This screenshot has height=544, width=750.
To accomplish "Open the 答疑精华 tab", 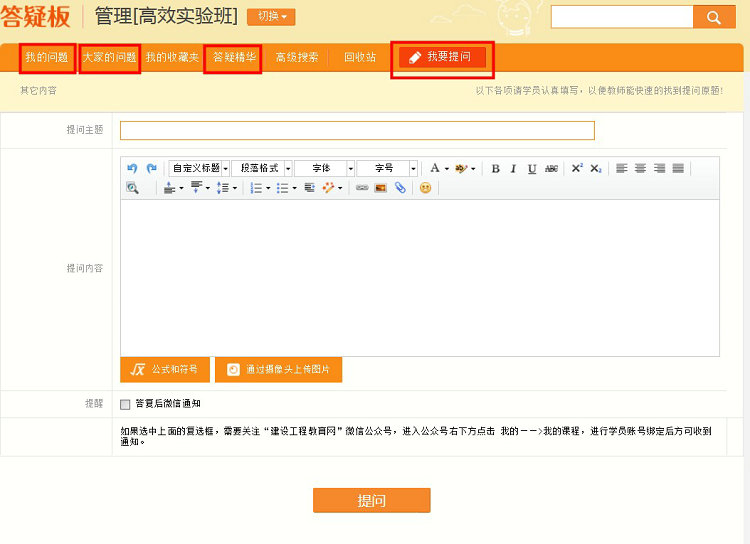I will click(x=233, y=58).
